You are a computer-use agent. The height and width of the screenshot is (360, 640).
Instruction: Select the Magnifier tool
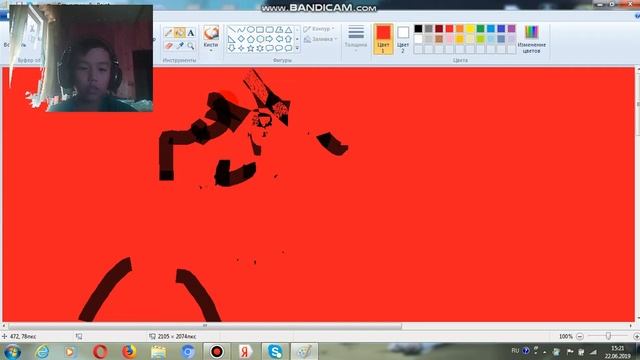pos(191,46)
